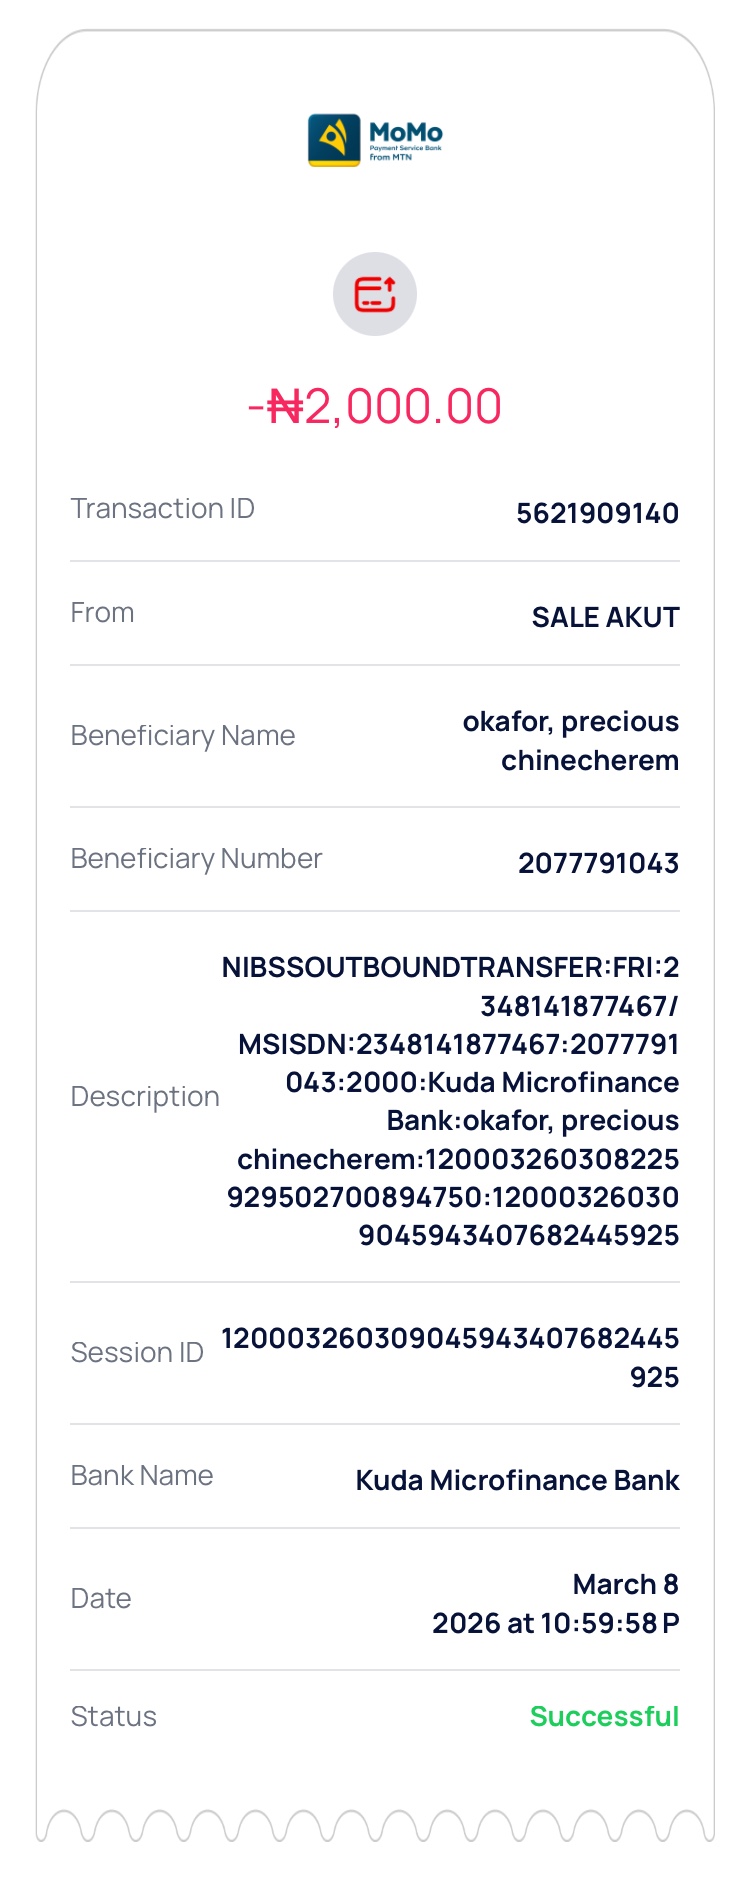The height and width of the screenshot is (1877, 750).
Task: Click the Beneficiary Name label
Action: [182, 736]
